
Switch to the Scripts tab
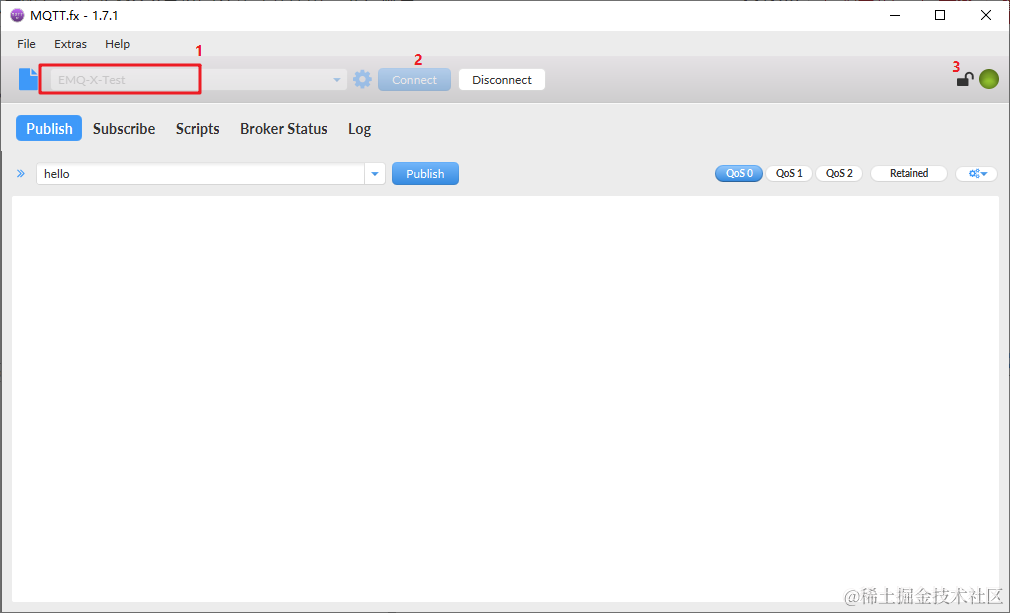198,129
